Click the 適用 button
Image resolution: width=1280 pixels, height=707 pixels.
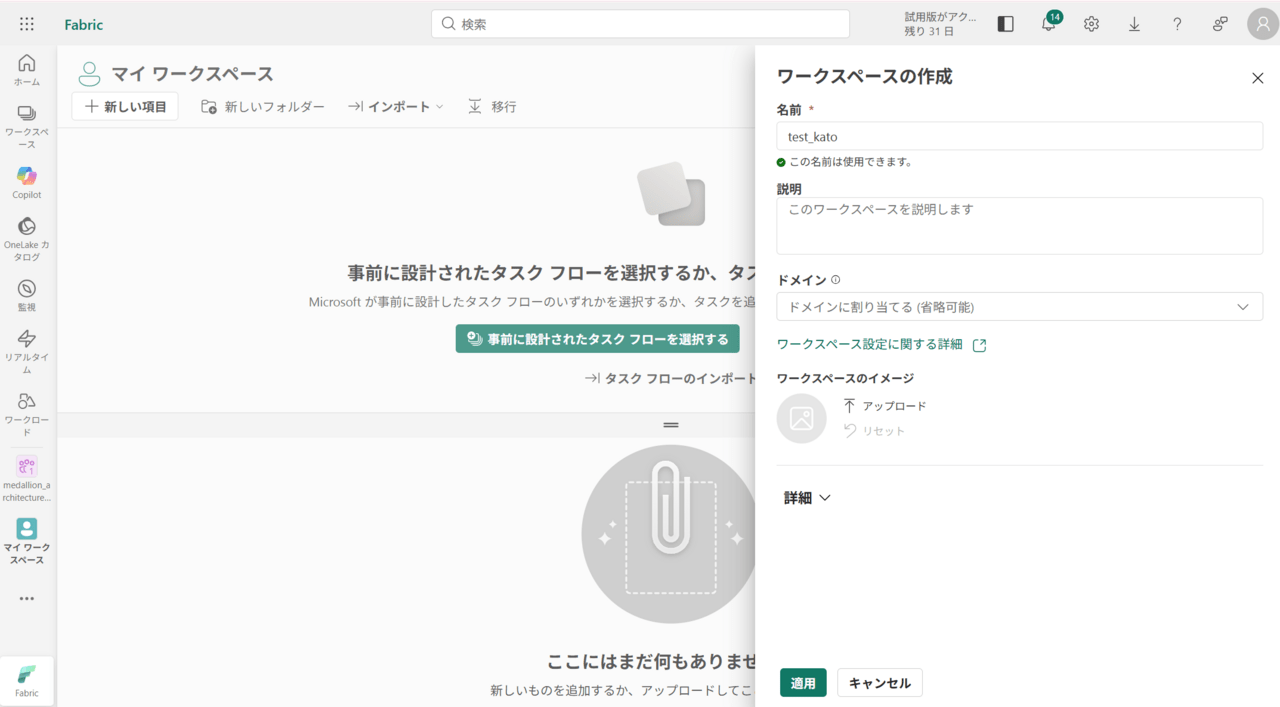(x=803, y=683)
